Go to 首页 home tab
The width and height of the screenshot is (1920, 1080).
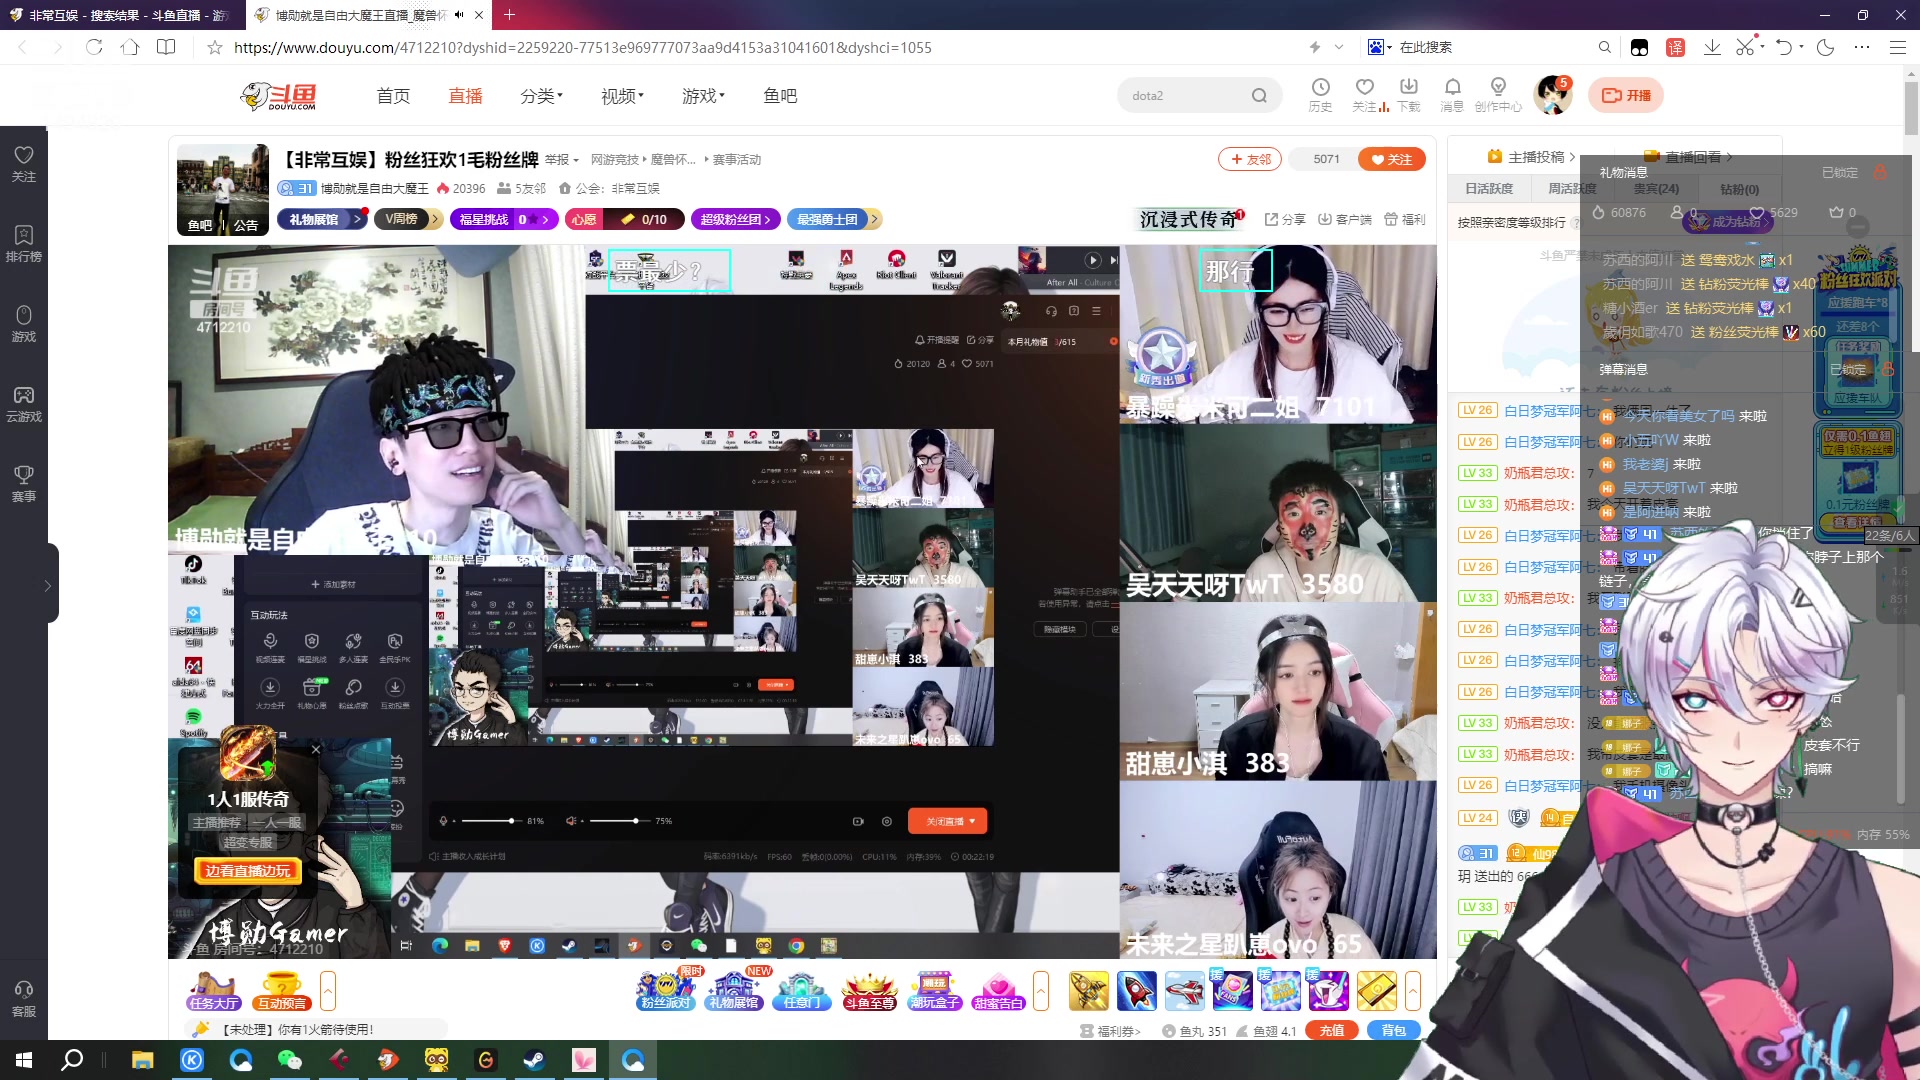click(393, 96)
